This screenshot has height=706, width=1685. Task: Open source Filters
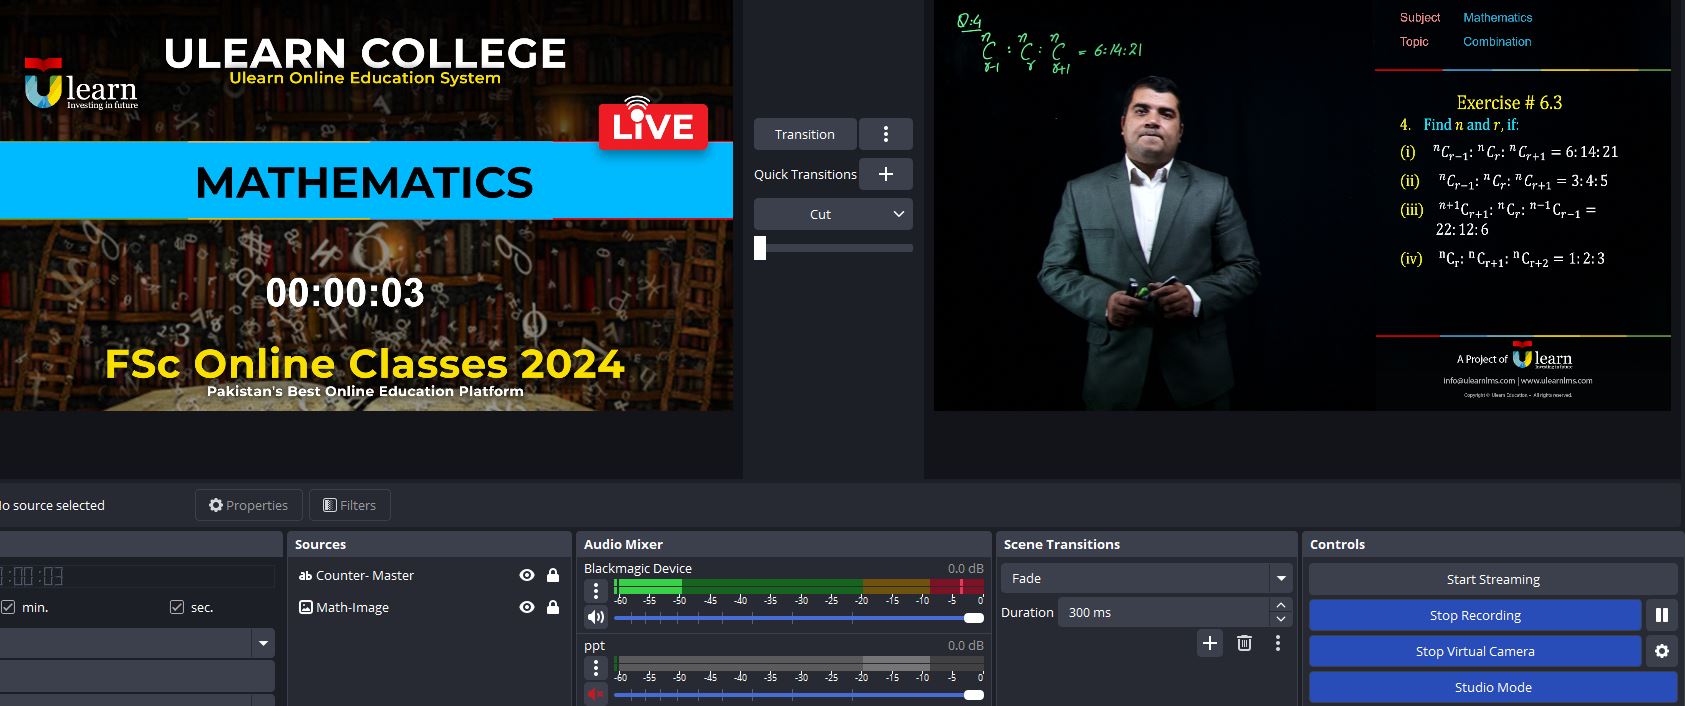pos(350,505)
